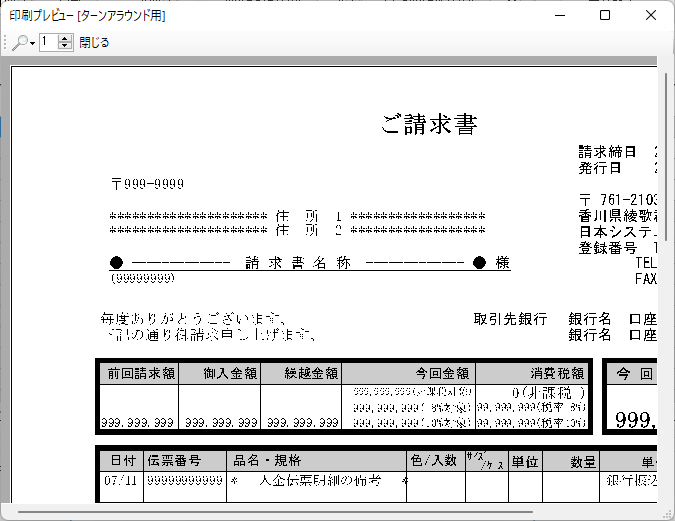Click the 住所2 address line

(297, 230)
